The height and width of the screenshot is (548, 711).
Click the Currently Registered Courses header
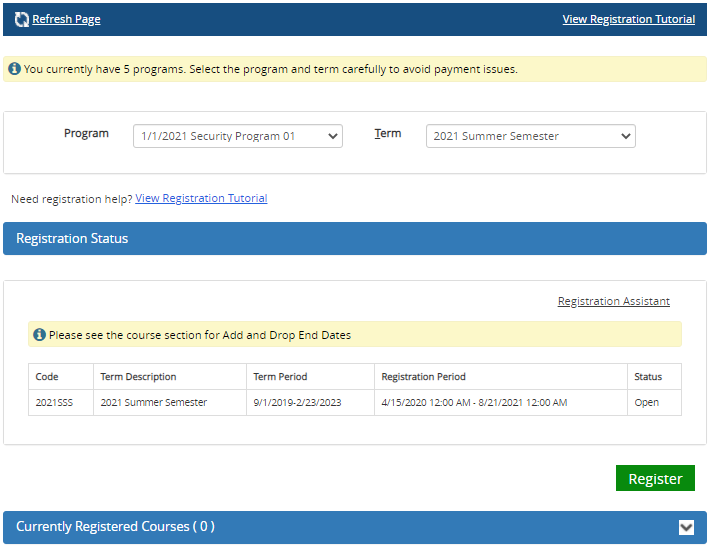tap(115, 527)
